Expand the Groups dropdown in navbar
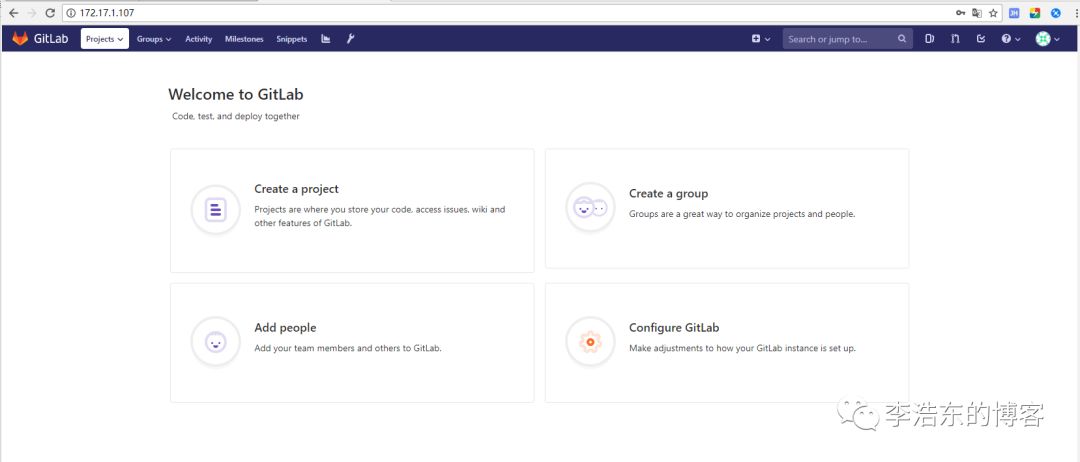1080x462 pixels. click(154, 39)
